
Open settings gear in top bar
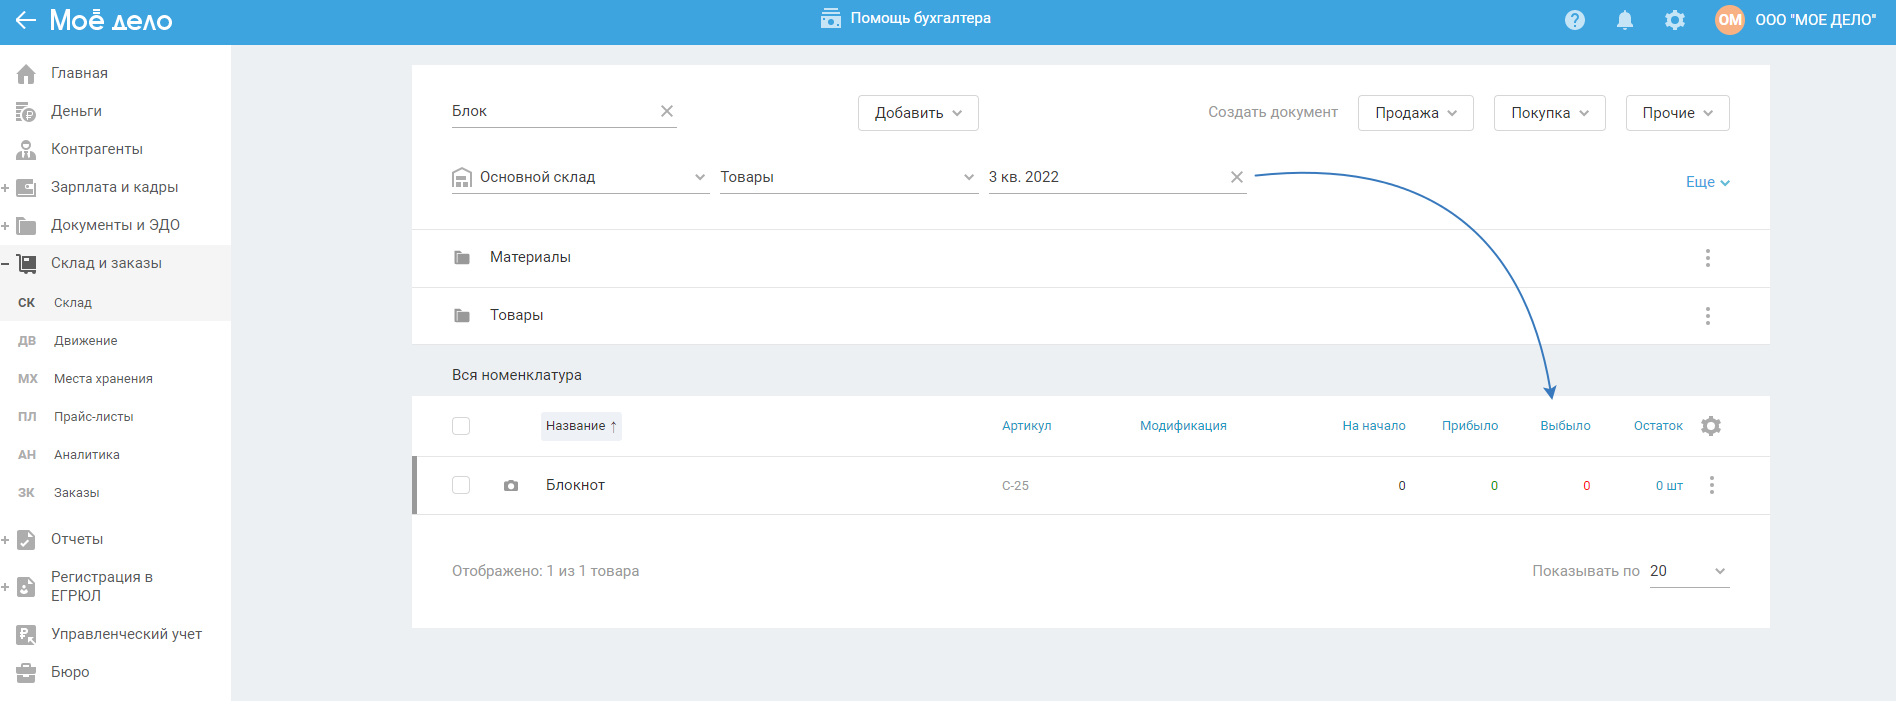(x=1675, y=20)
